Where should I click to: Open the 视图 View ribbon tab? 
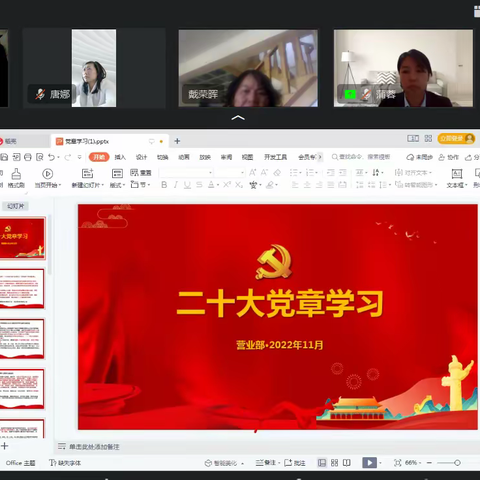tap(247, 157)
